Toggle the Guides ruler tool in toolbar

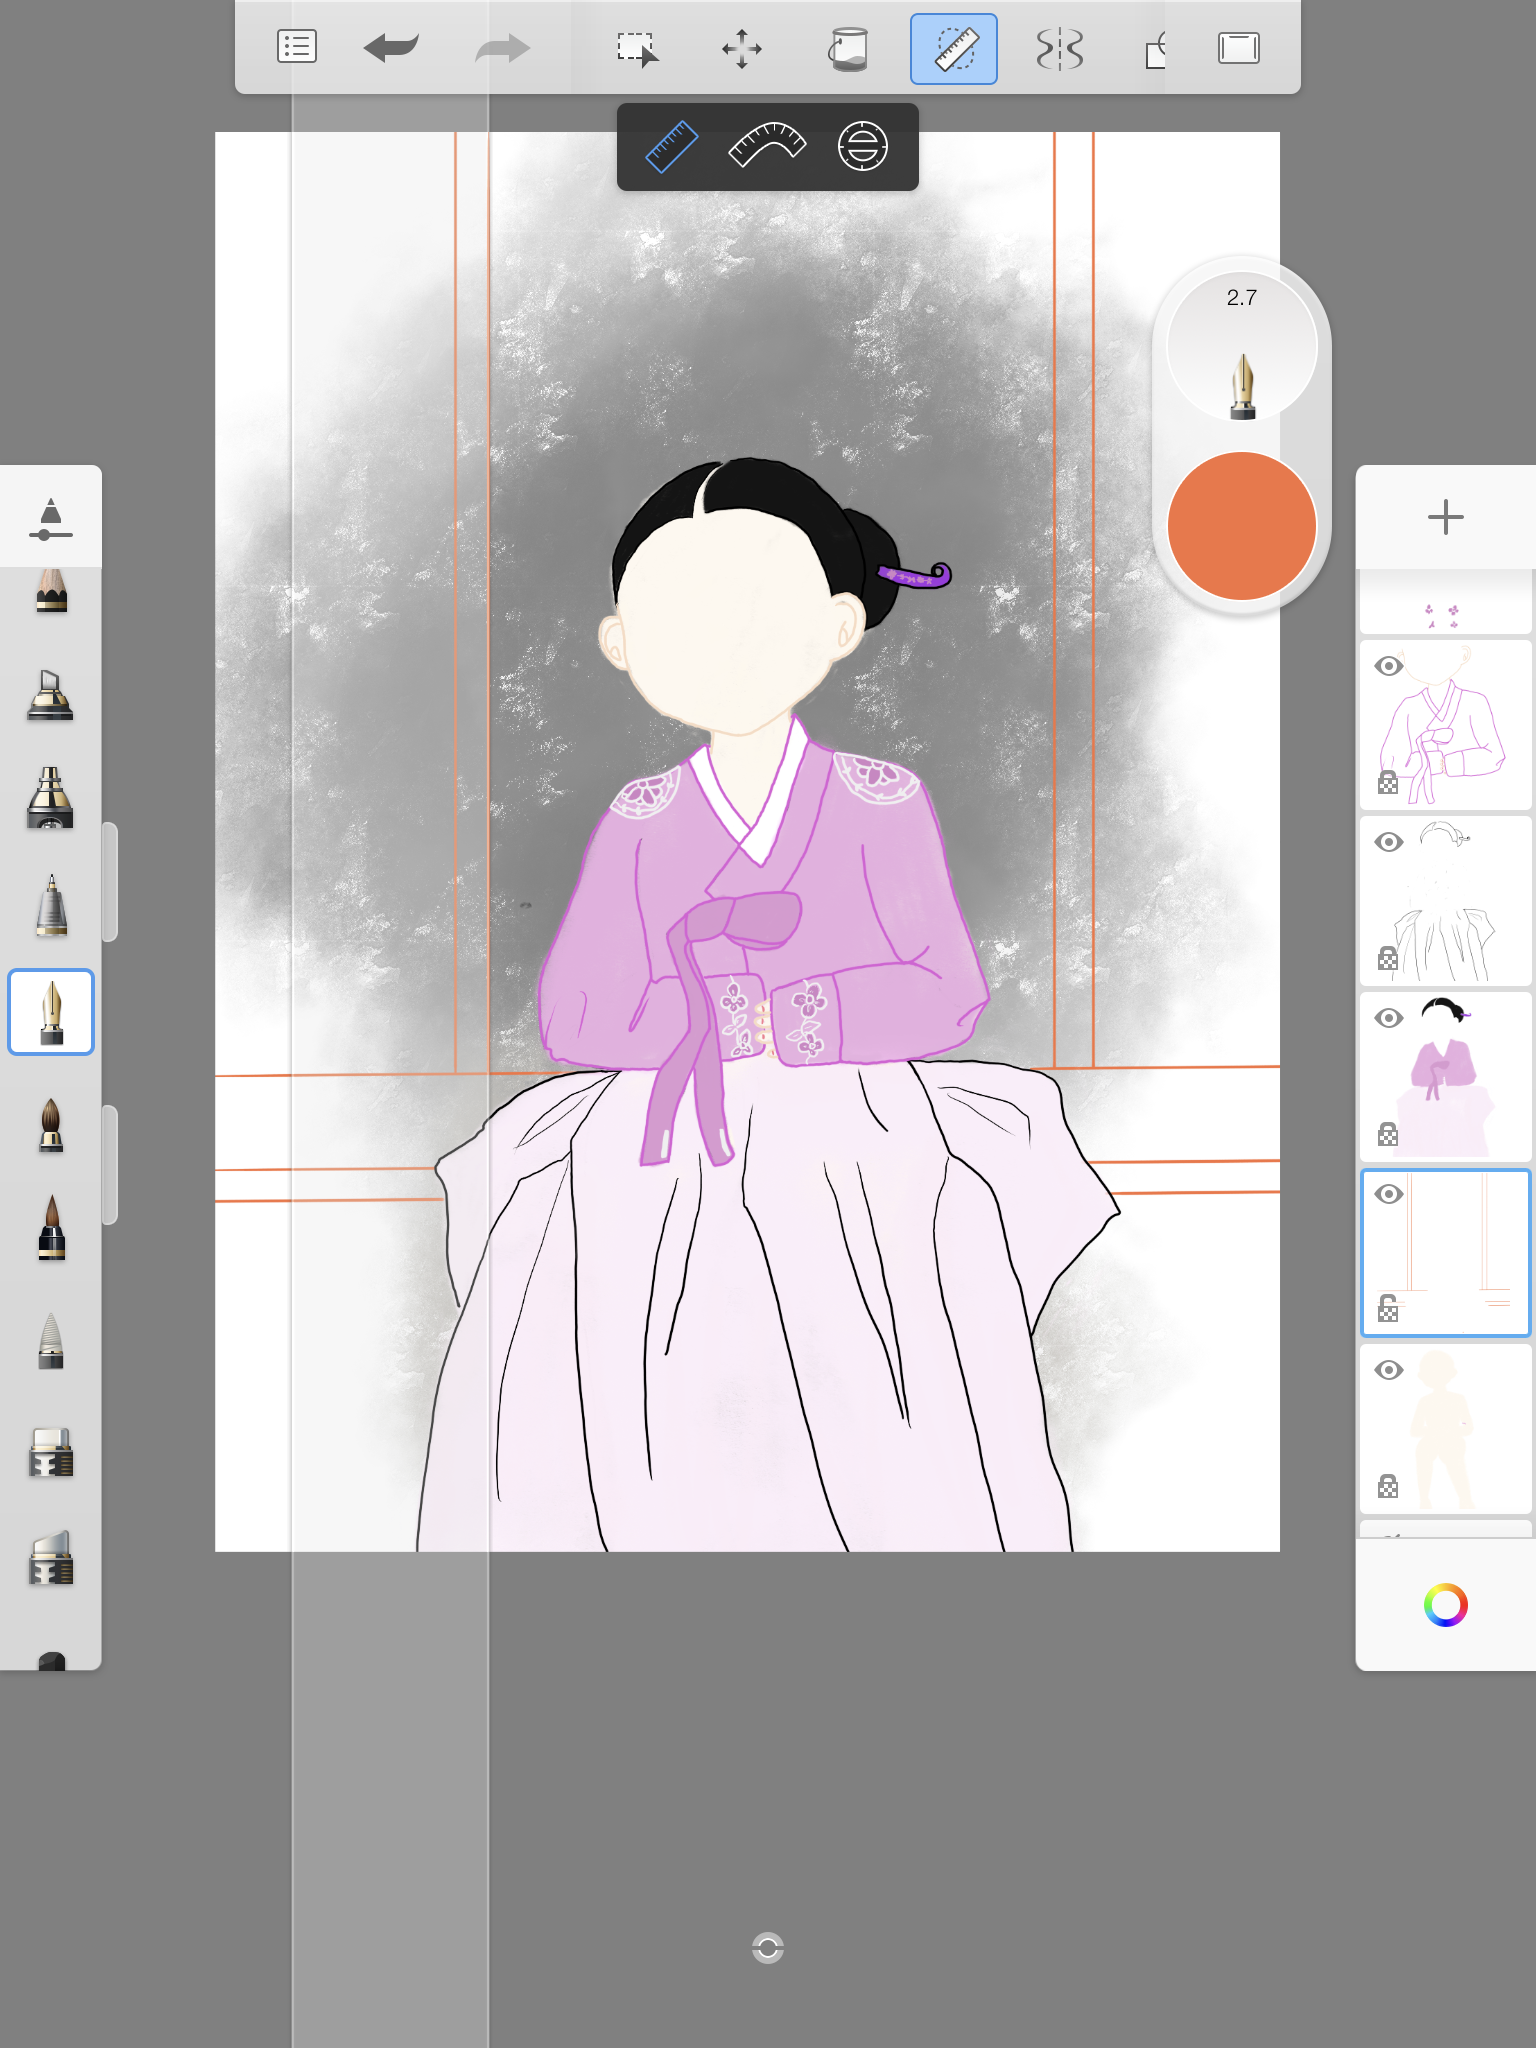954,48
